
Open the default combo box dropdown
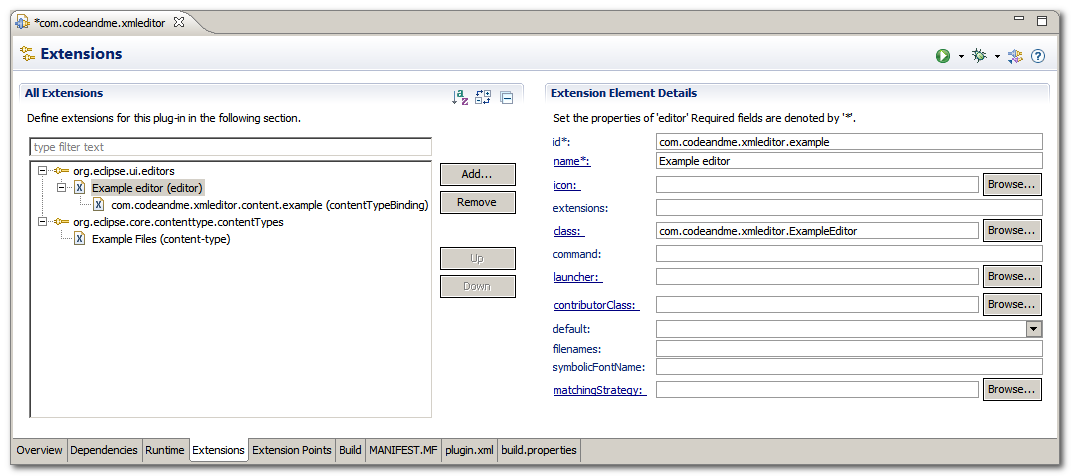pyautogui.click(x=1033, y=329)
